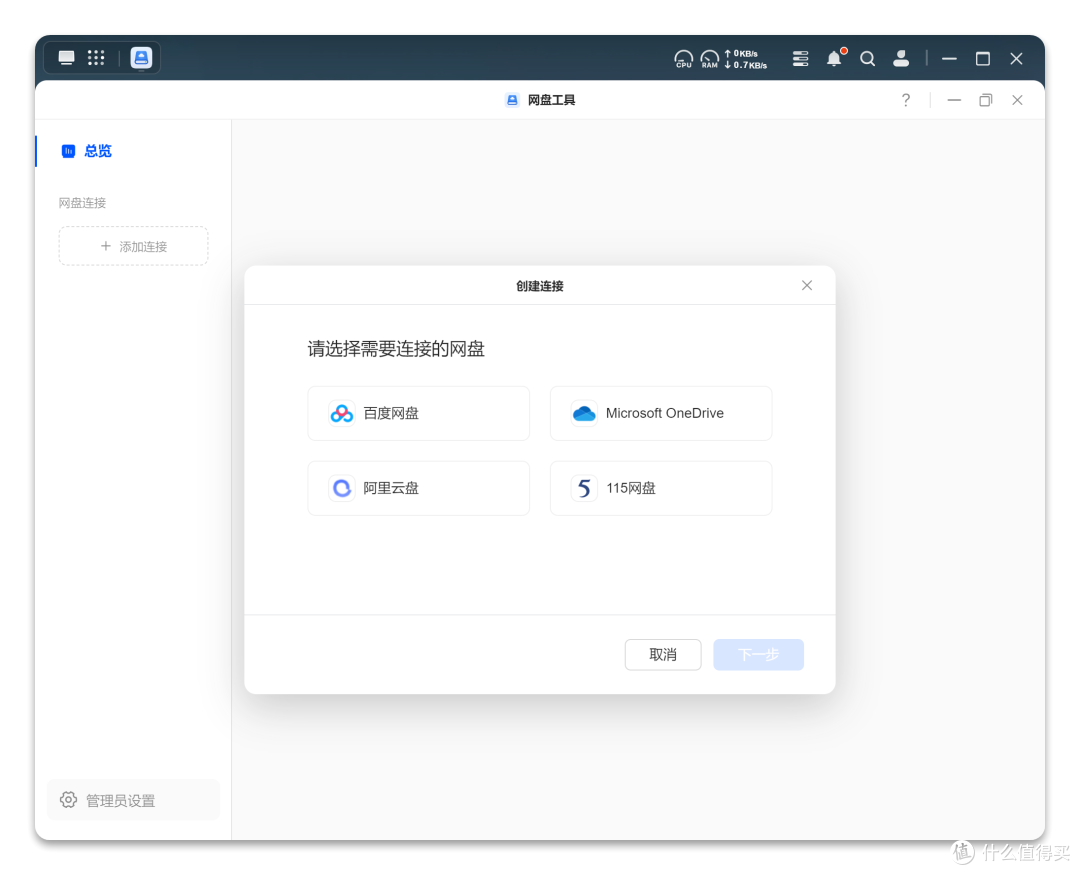Select the 网盘工具 app icon in top bar
This screenshot has height=875, width=1080.
pyautogui.click(x=141, y=58)
